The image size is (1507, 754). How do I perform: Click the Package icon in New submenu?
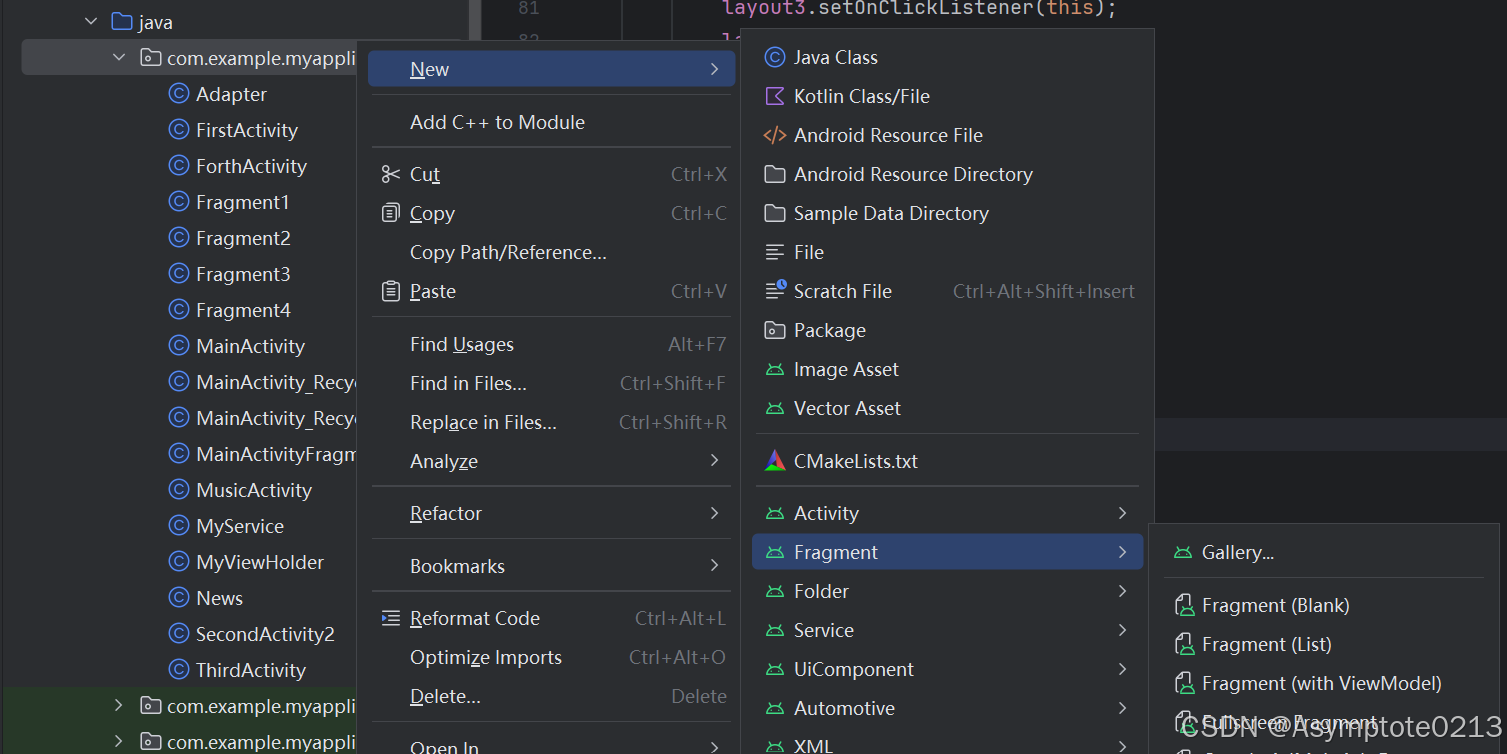775,330
